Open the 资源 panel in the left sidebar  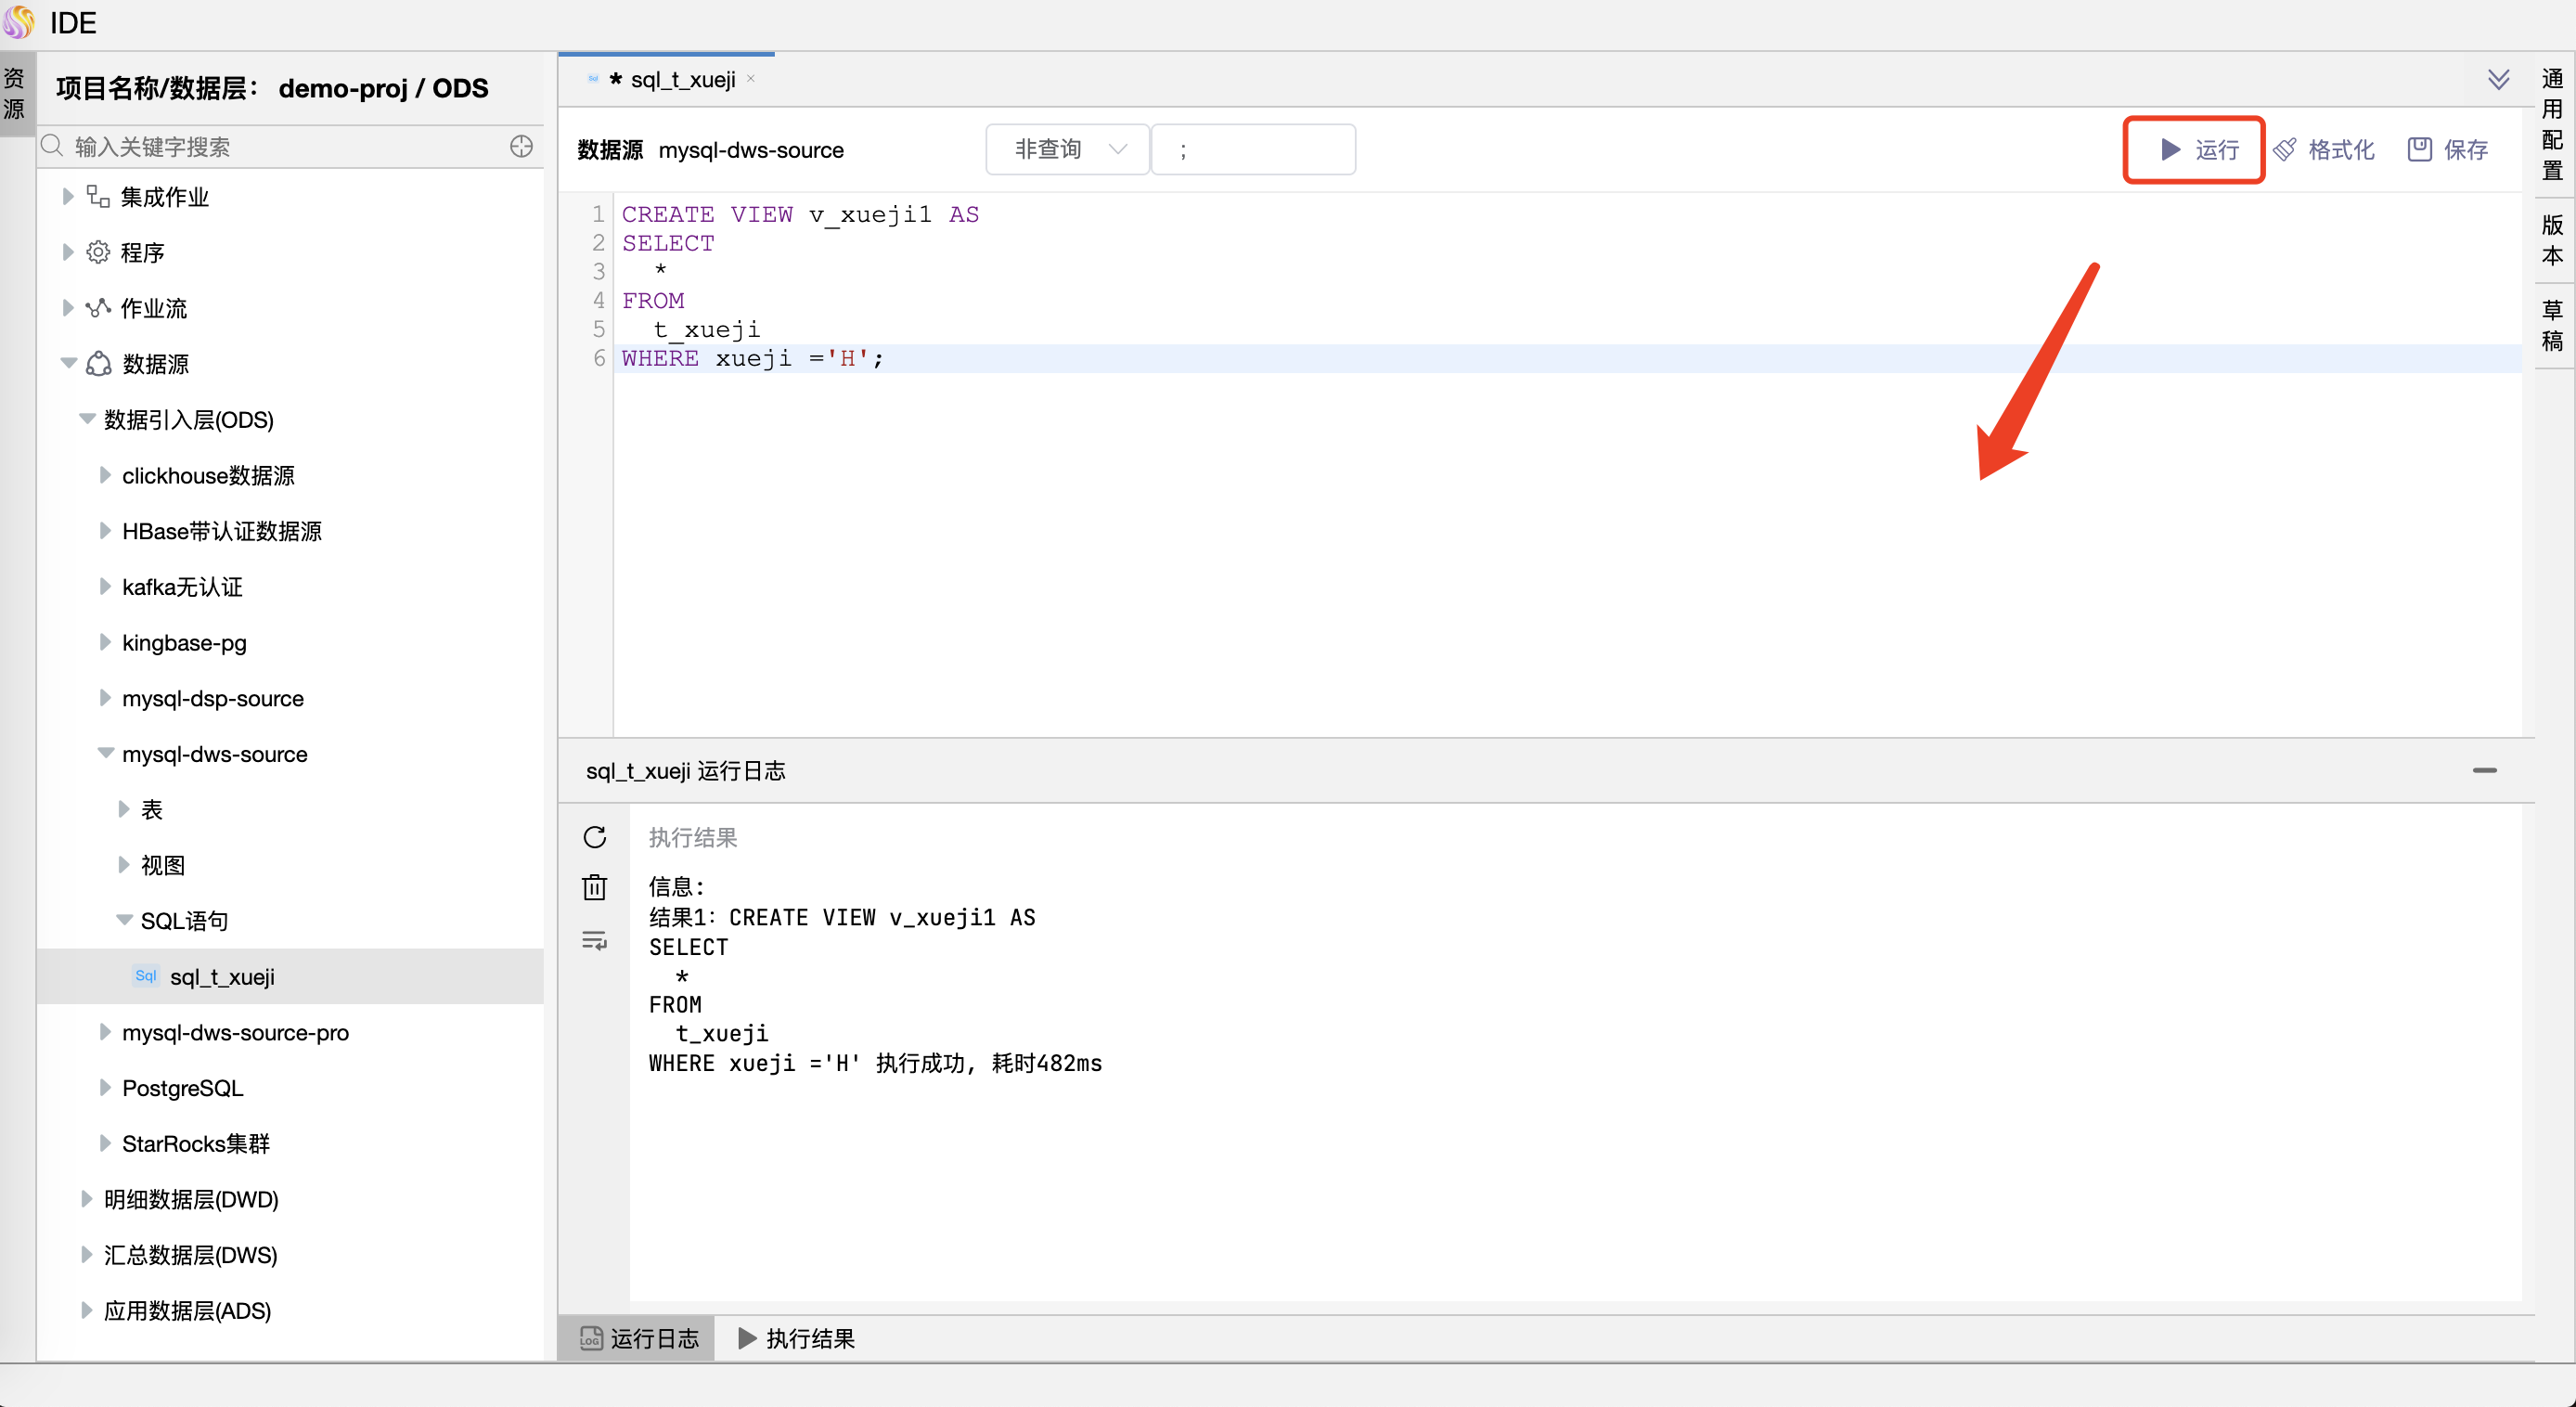15,93
